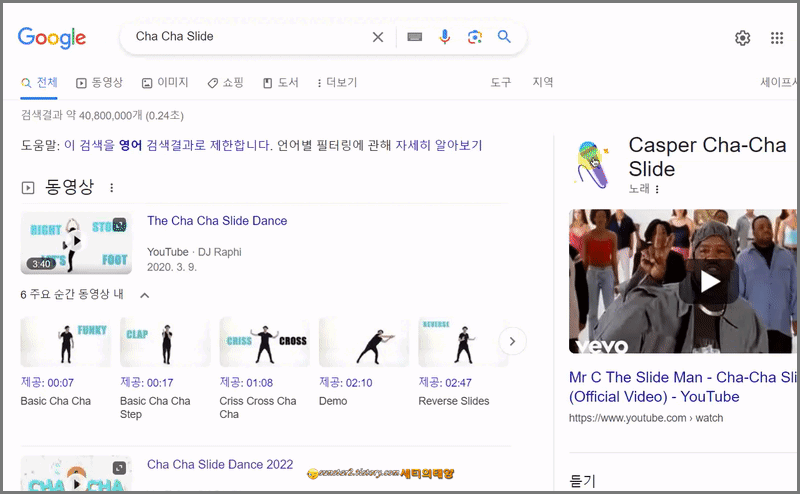Click the Criss Cross Cha Cha caption
This screenshot has width=800, height=494.
click(258, 408)
